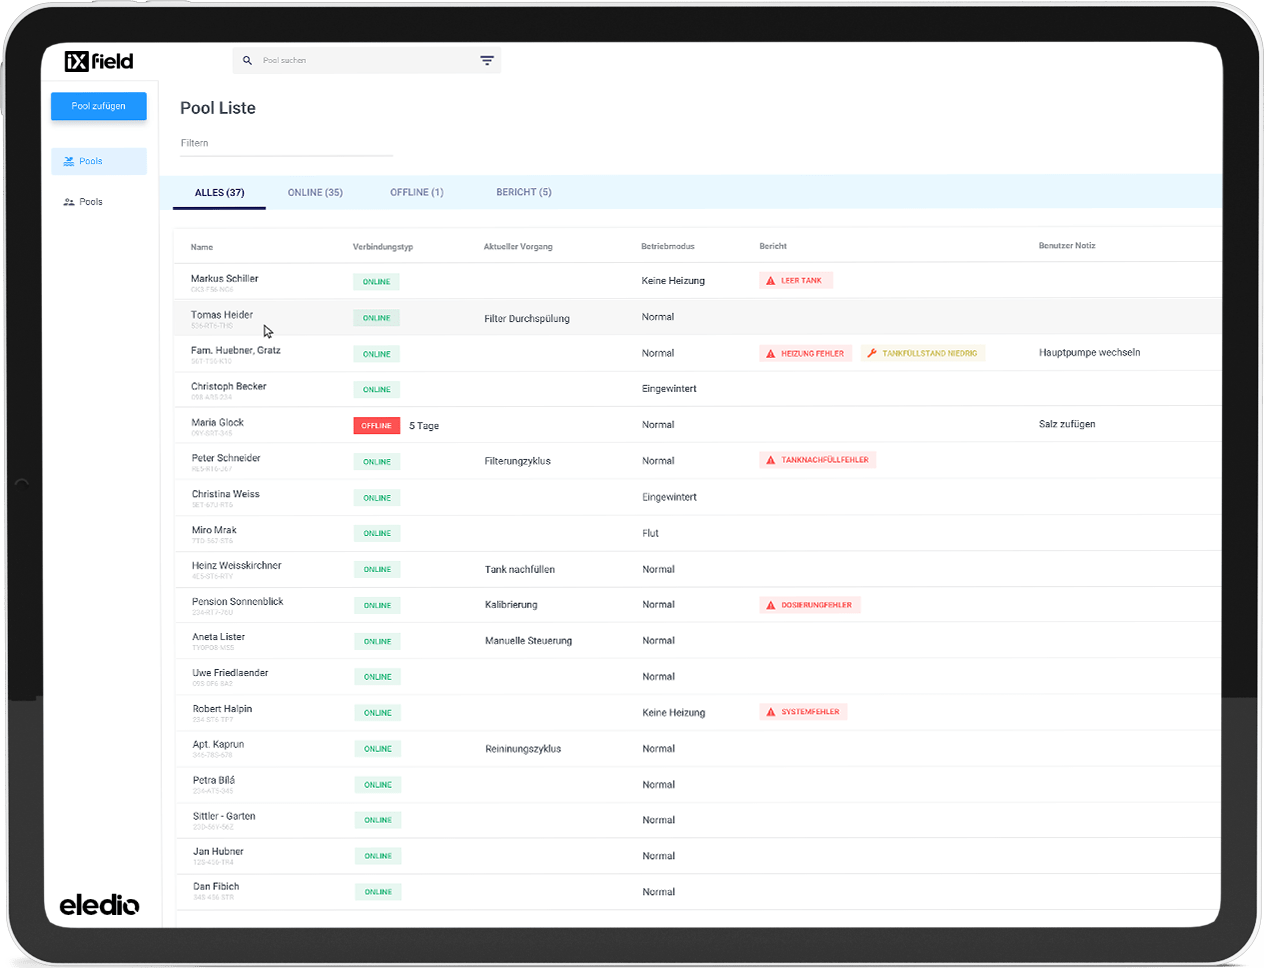Click the Dosierungfehler warning badge

coord(809,605)
